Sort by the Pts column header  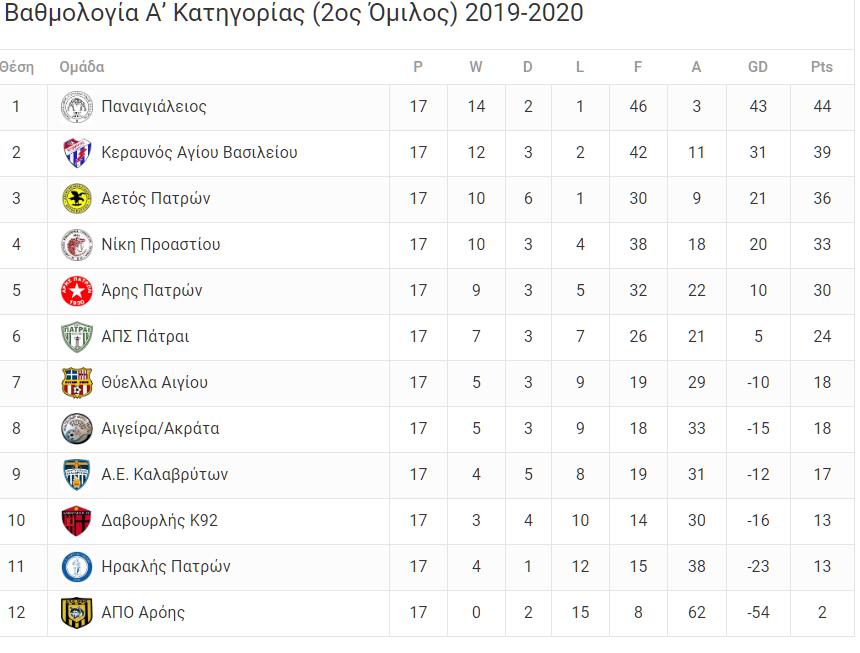(821, 67)
